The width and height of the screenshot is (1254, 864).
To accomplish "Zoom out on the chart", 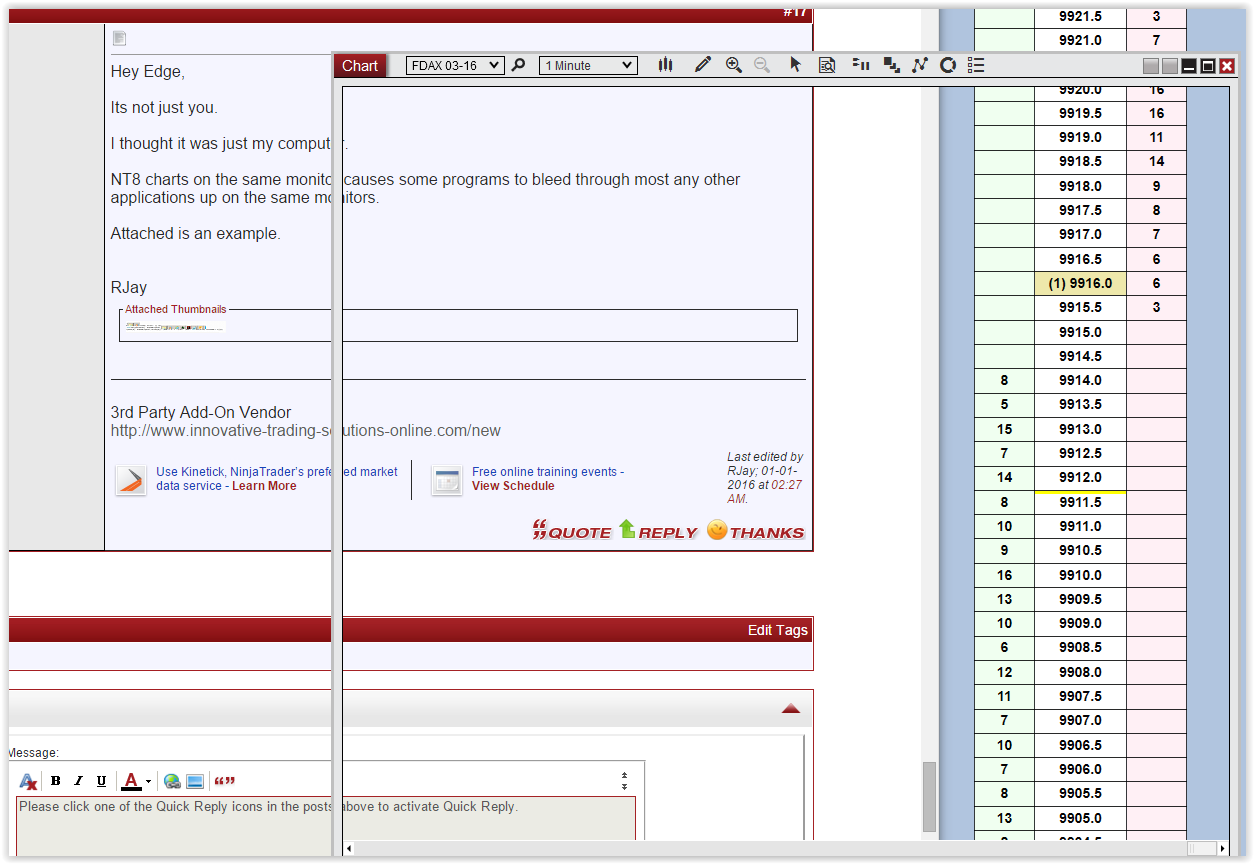I will tap(762, 65).
